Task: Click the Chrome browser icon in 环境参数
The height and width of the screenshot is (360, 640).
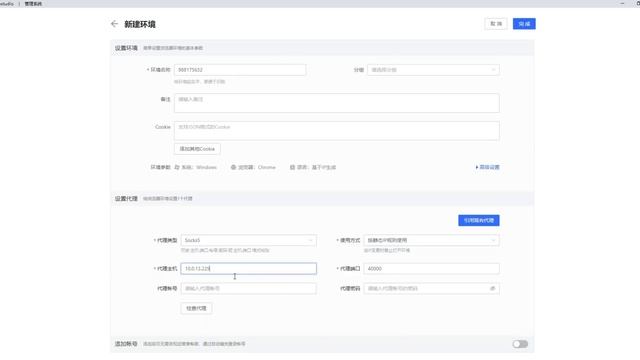Action: tap(233, 167)
